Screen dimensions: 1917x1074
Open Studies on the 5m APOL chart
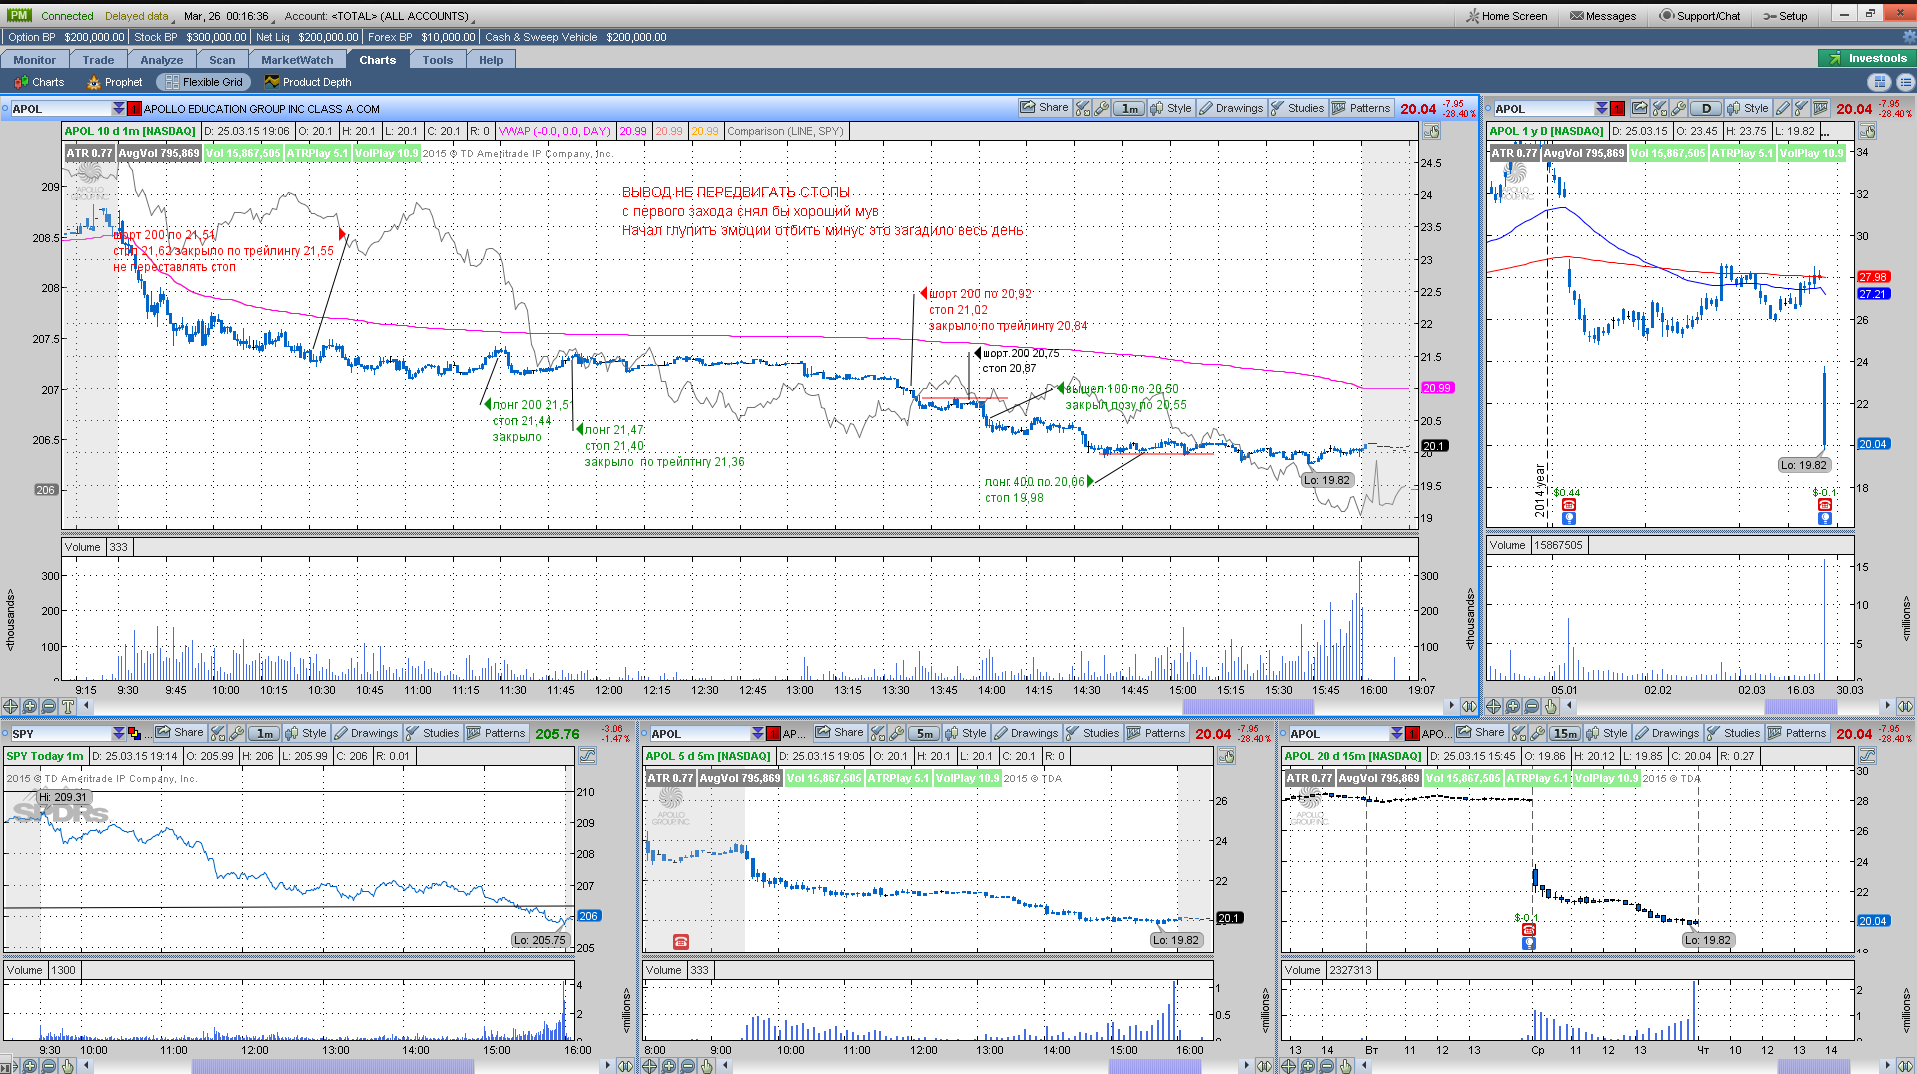[1092, 733]
